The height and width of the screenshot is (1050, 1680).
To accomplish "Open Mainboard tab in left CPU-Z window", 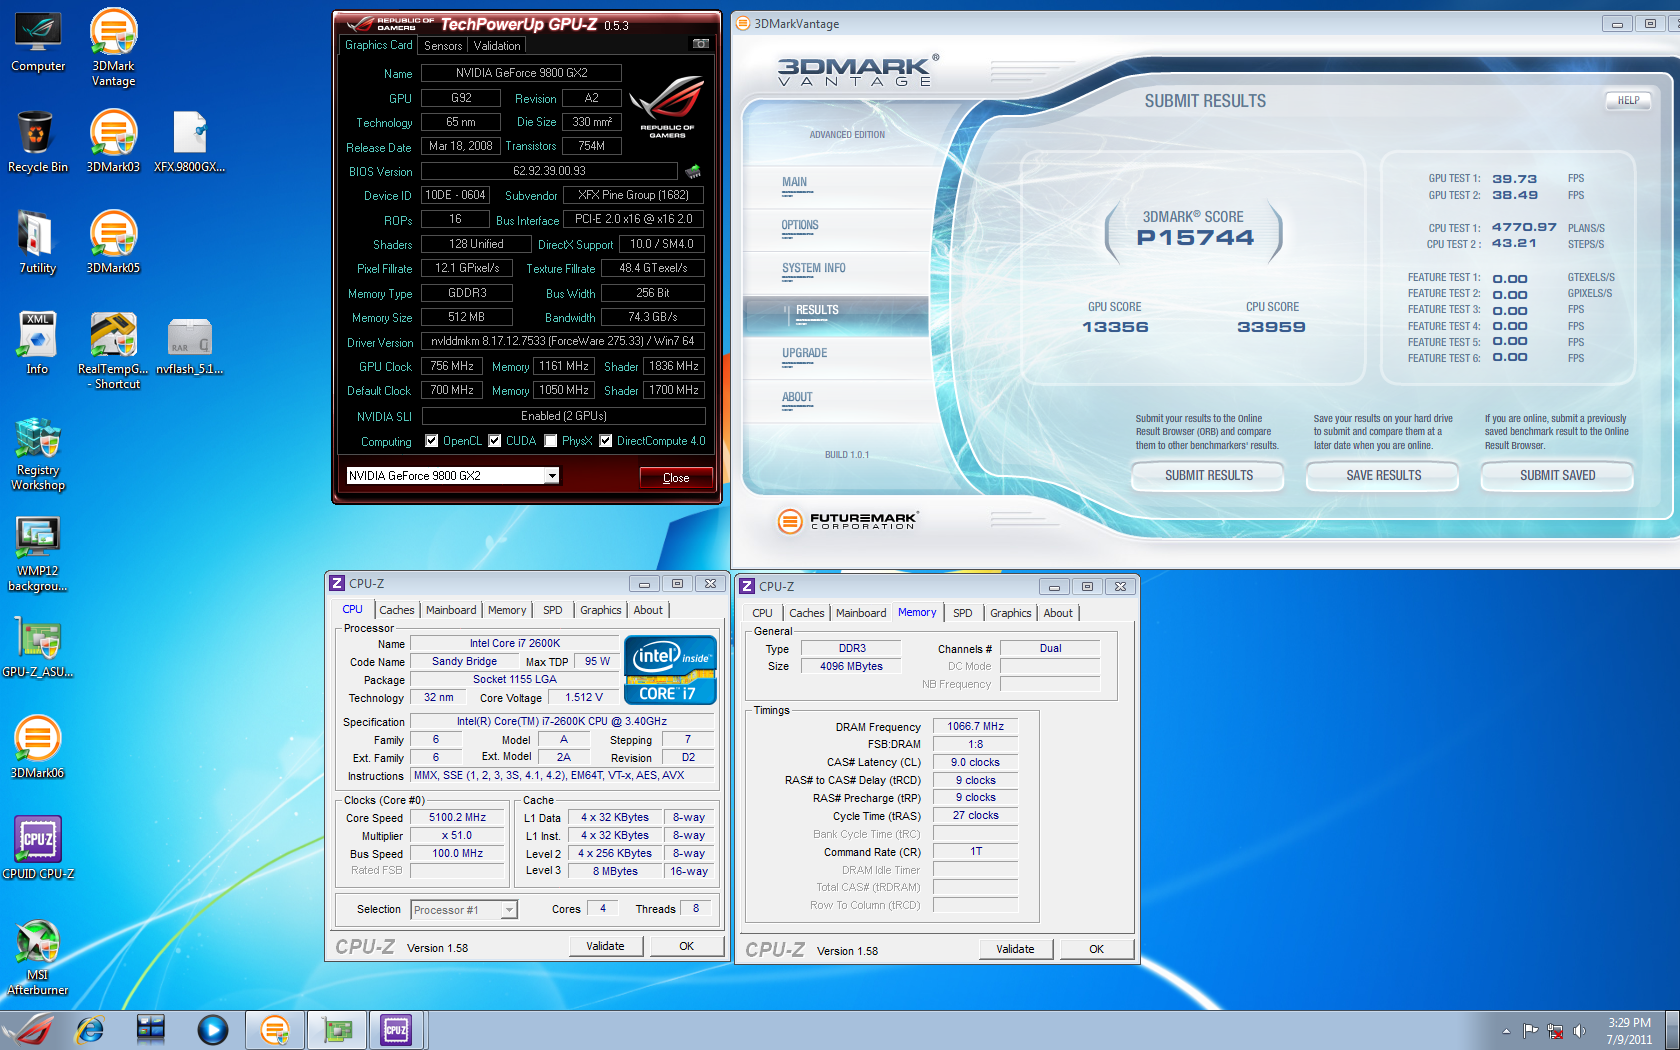I will click(451, 610).
